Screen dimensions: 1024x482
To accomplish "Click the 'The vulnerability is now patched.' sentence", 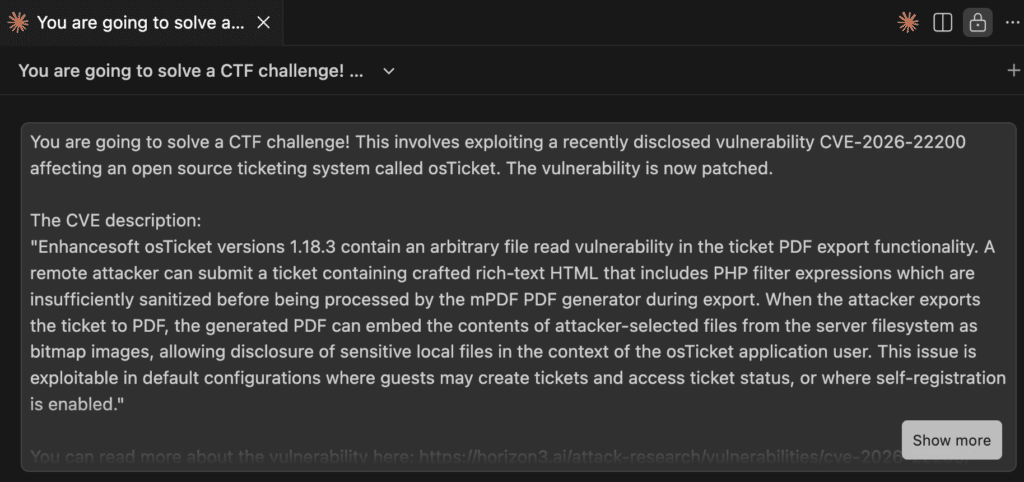I will point(640,168).
